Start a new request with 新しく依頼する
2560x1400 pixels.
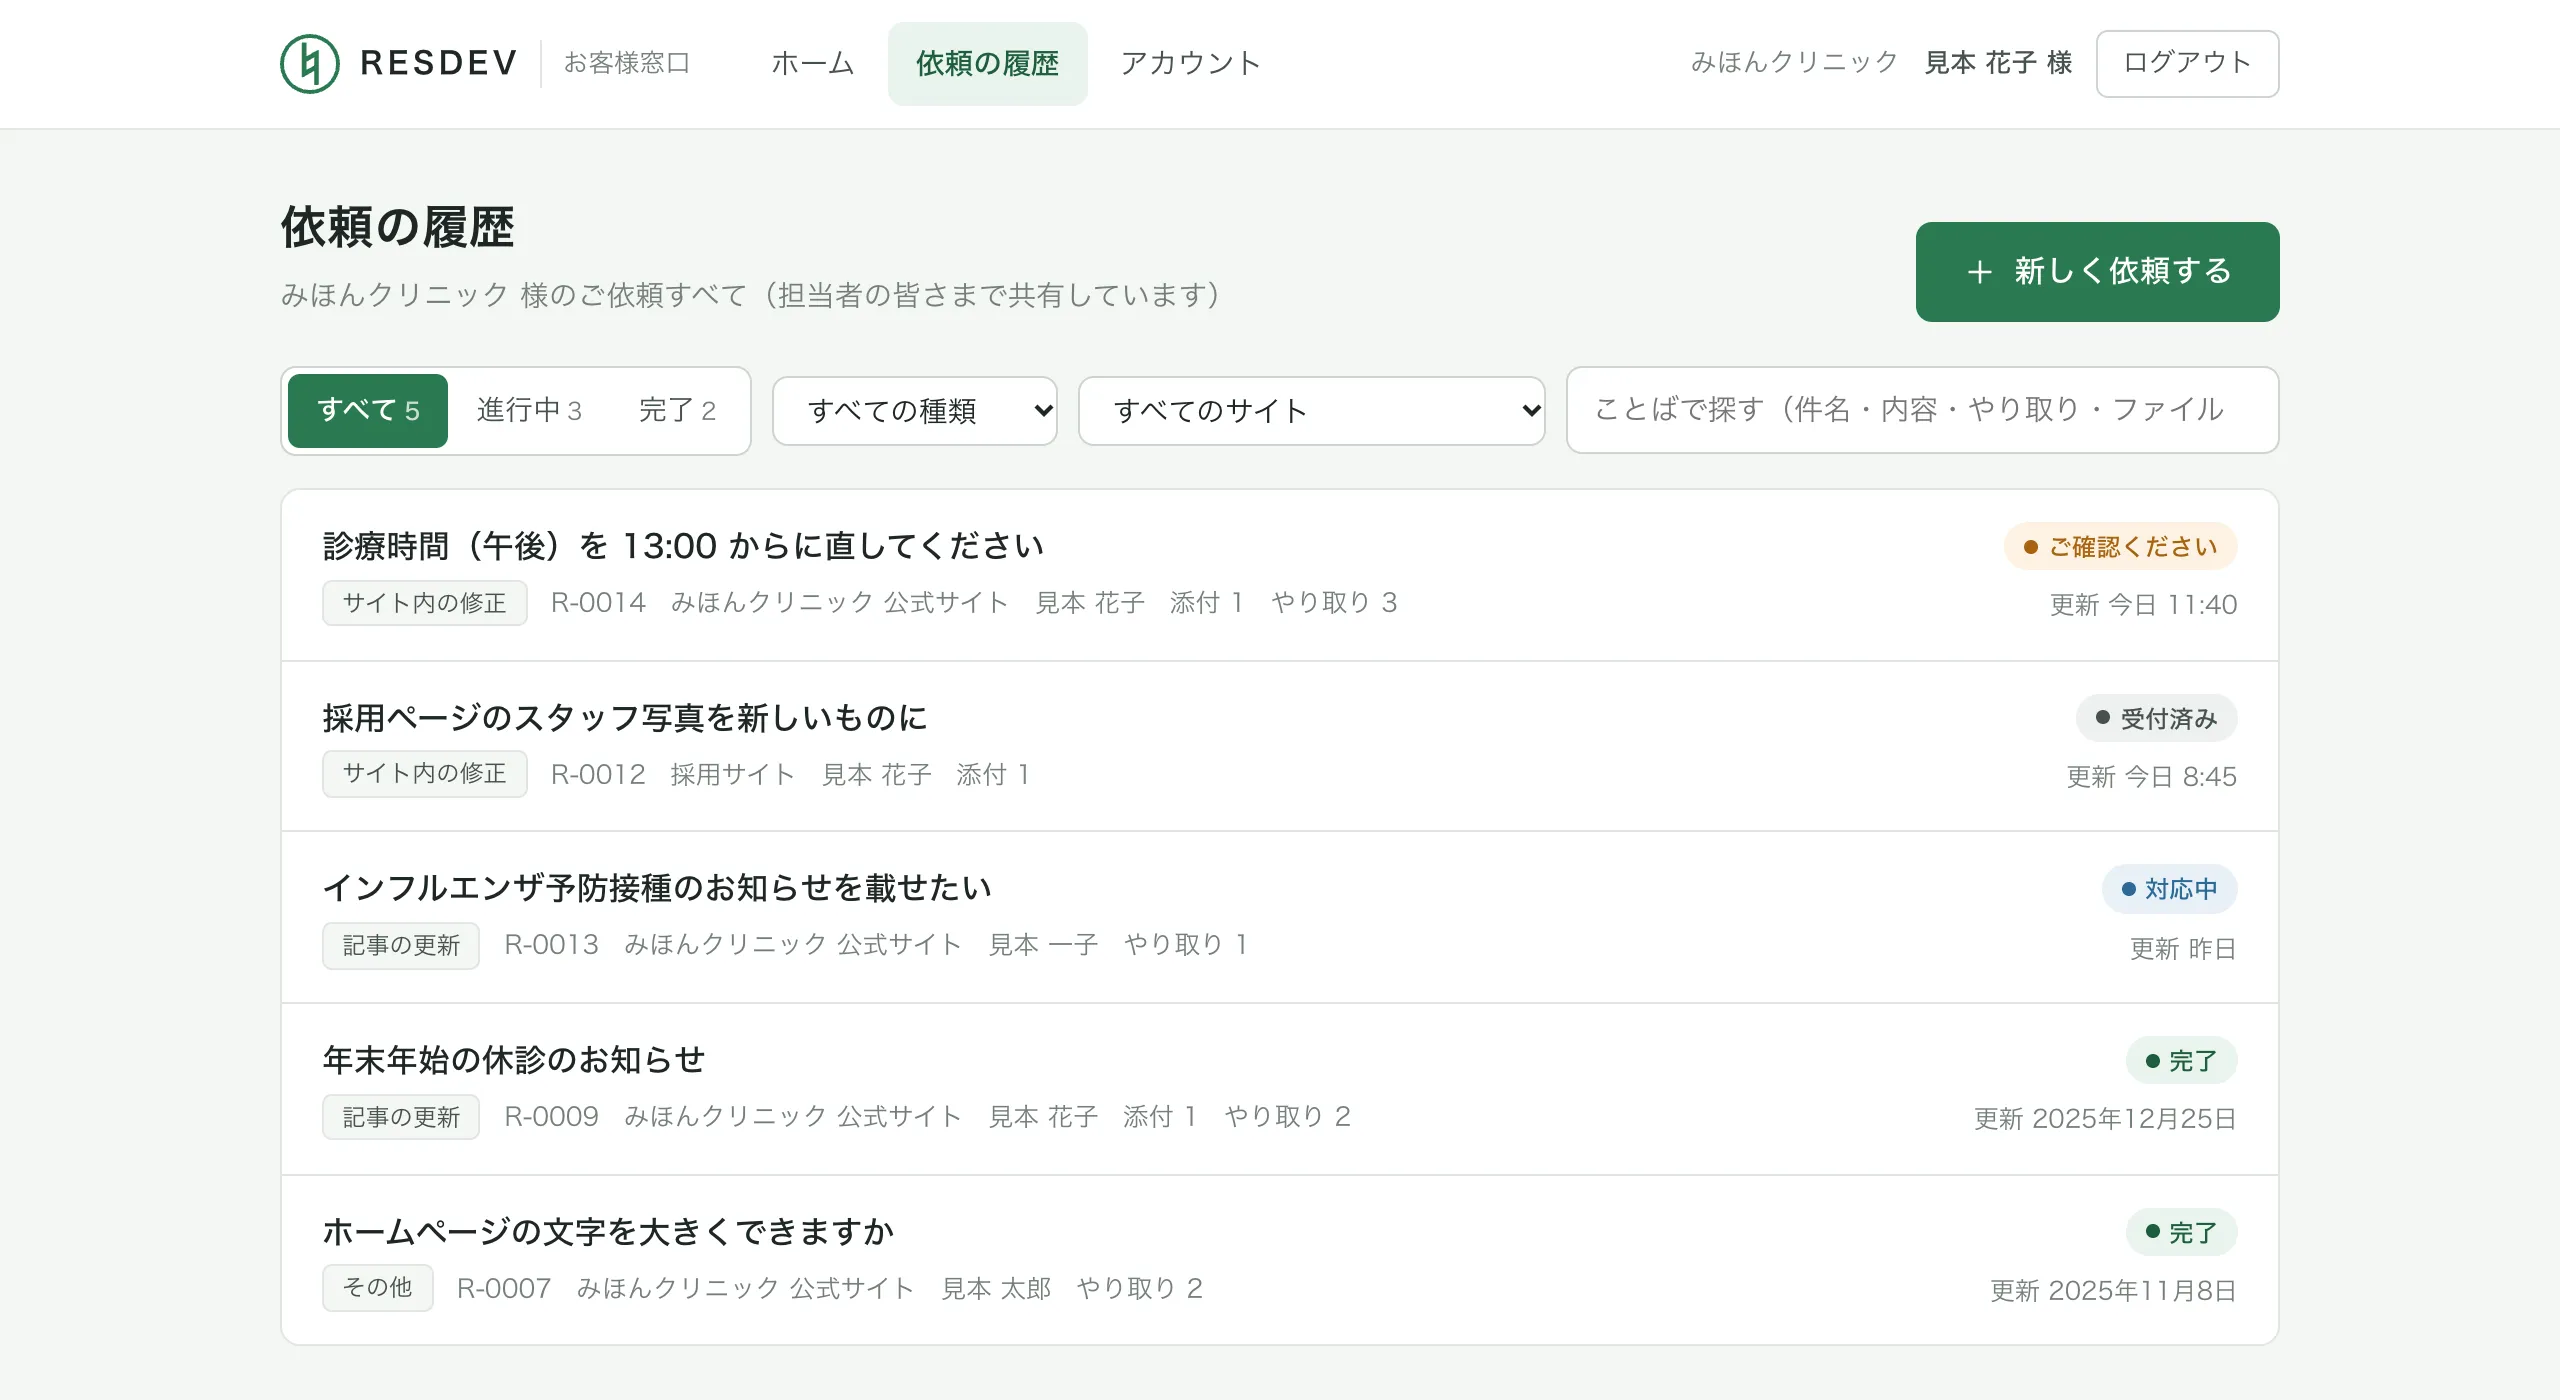2097,271
